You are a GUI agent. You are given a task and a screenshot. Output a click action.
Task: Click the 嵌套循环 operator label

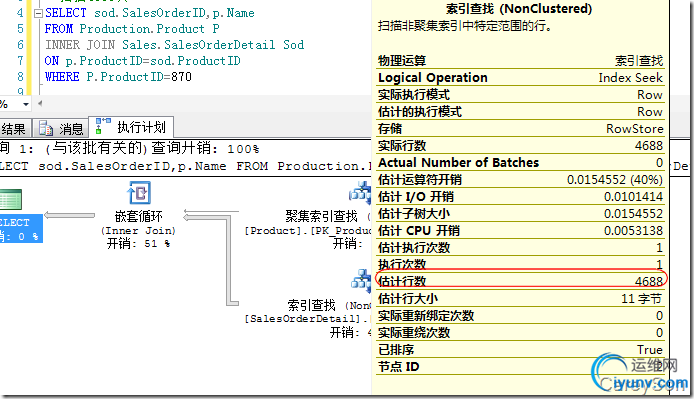point(139,216)
